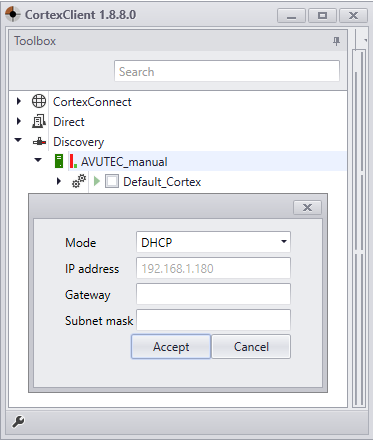Click the Gateway input field
Viewport: 373px width, 440px height.
coord(213,294)
